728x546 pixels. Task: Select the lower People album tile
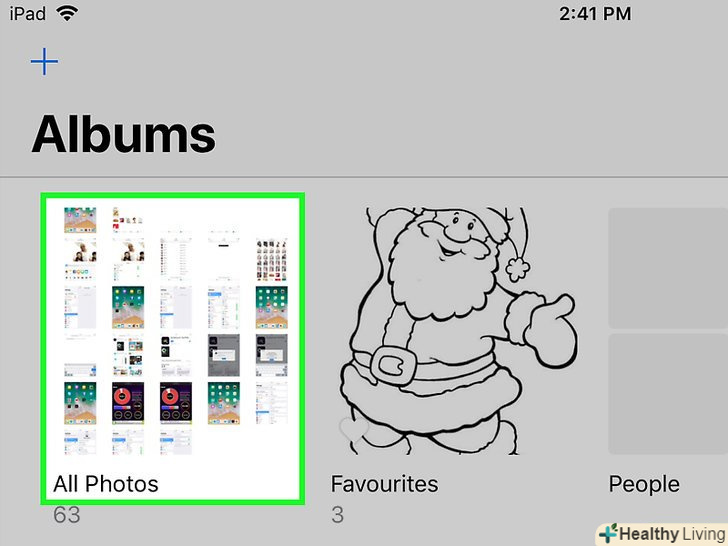[668, 394]
